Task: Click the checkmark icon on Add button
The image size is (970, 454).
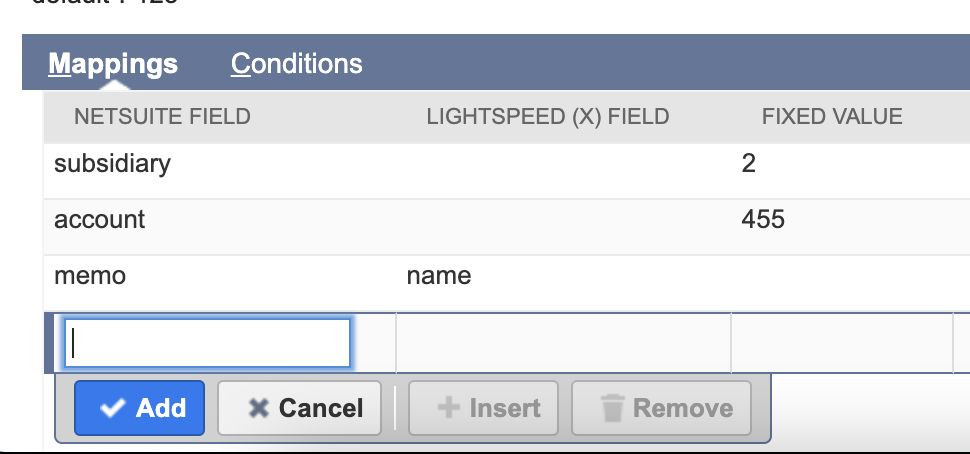Action: [112, 408]
